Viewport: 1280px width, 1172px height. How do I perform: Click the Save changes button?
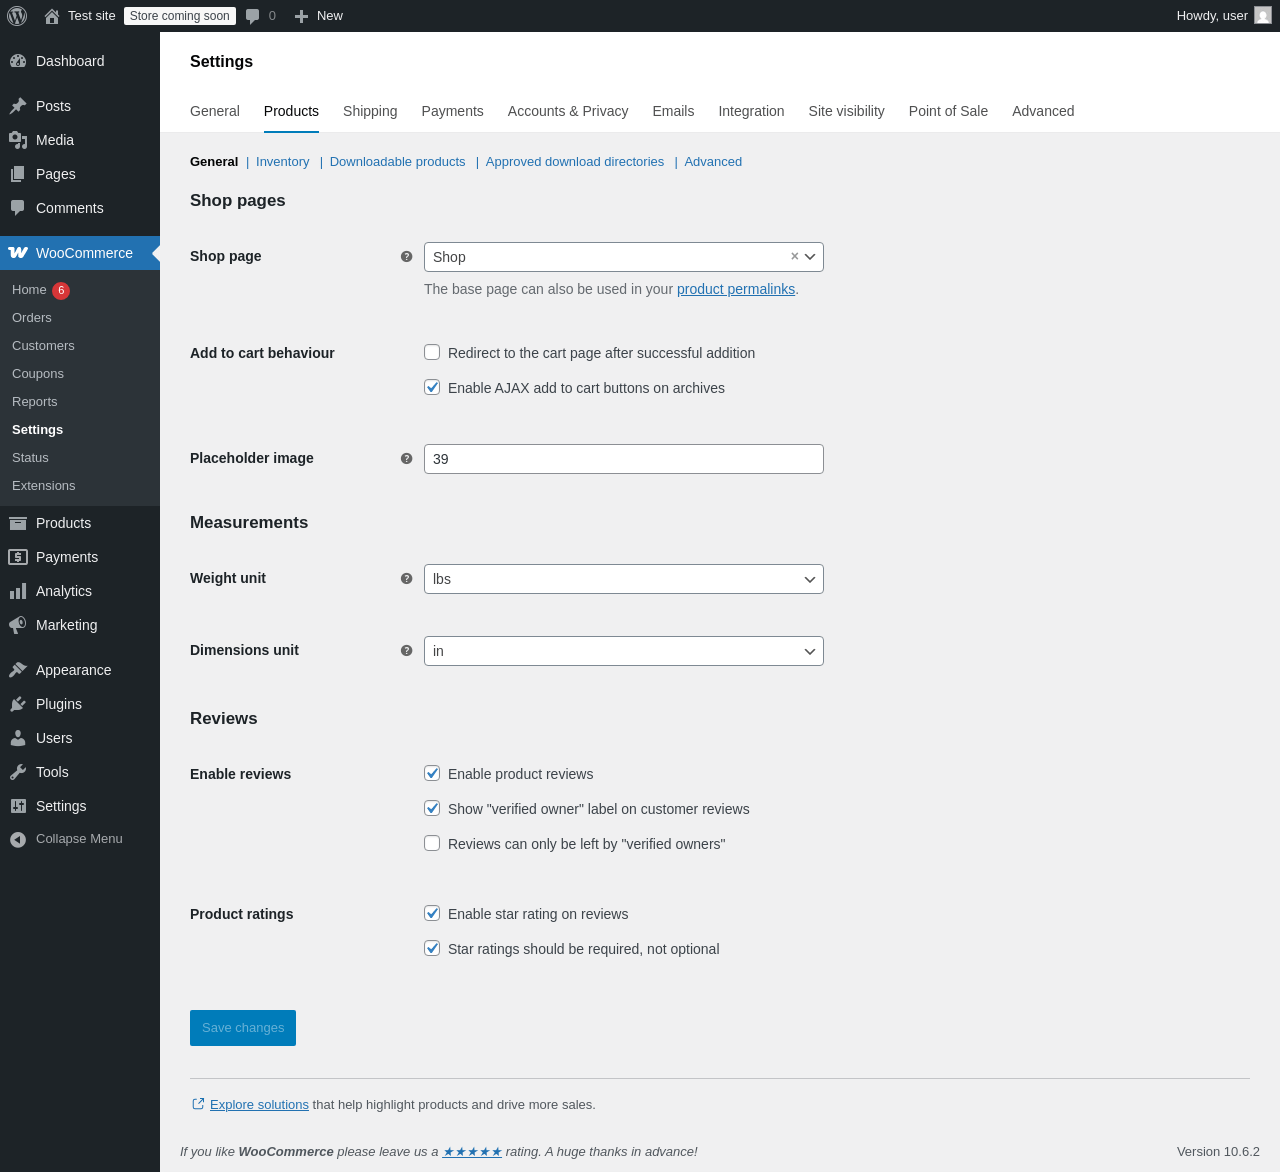tap(243, 1028)
